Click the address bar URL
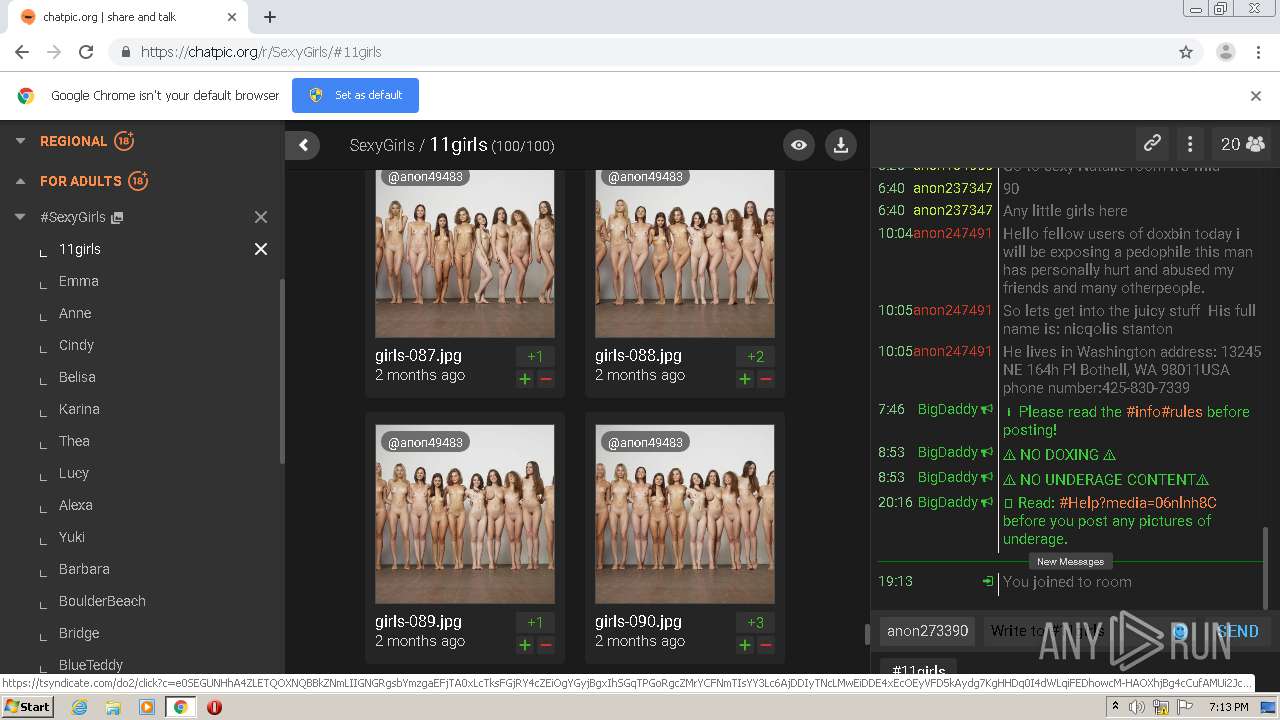The width and height of the screenshot is (1280, 720). (x=261, y=52)
